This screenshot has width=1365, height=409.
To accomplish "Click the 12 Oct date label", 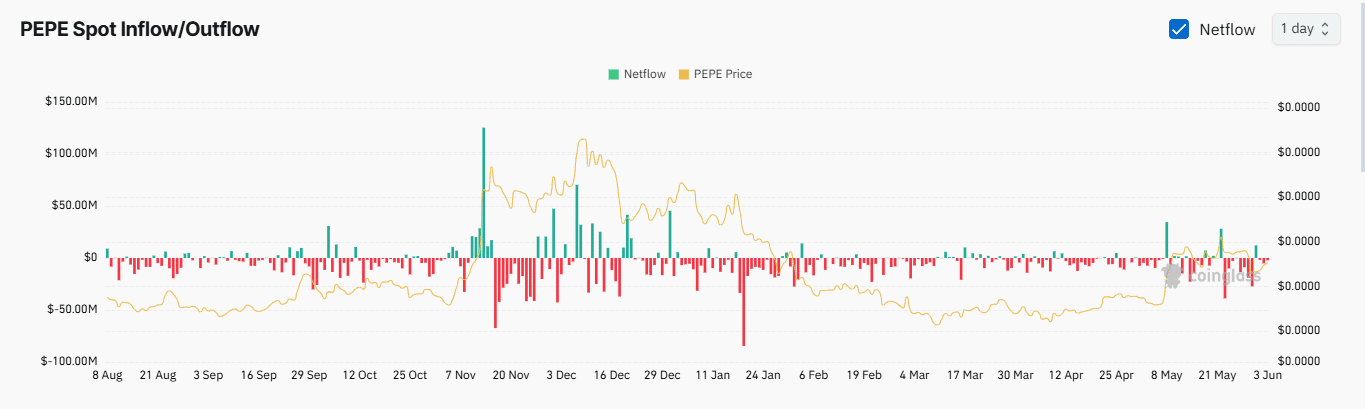I will click(x=359, y=376).
